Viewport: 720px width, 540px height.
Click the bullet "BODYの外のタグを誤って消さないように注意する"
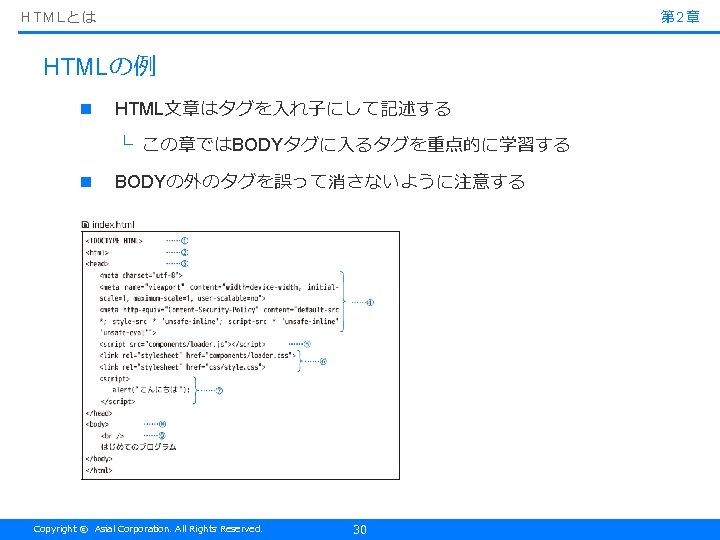tap(320, 182)
